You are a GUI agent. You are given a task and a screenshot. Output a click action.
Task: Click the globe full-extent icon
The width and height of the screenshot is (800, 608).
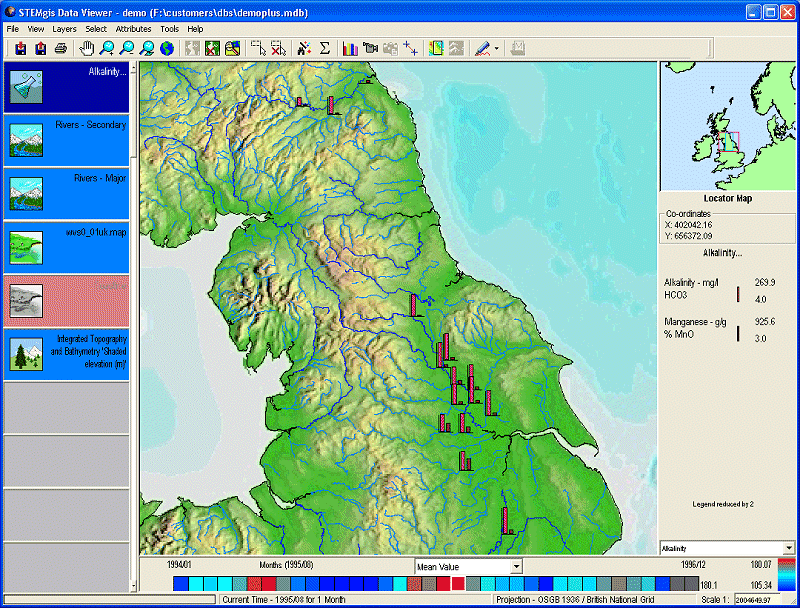(x=166, y=48)
